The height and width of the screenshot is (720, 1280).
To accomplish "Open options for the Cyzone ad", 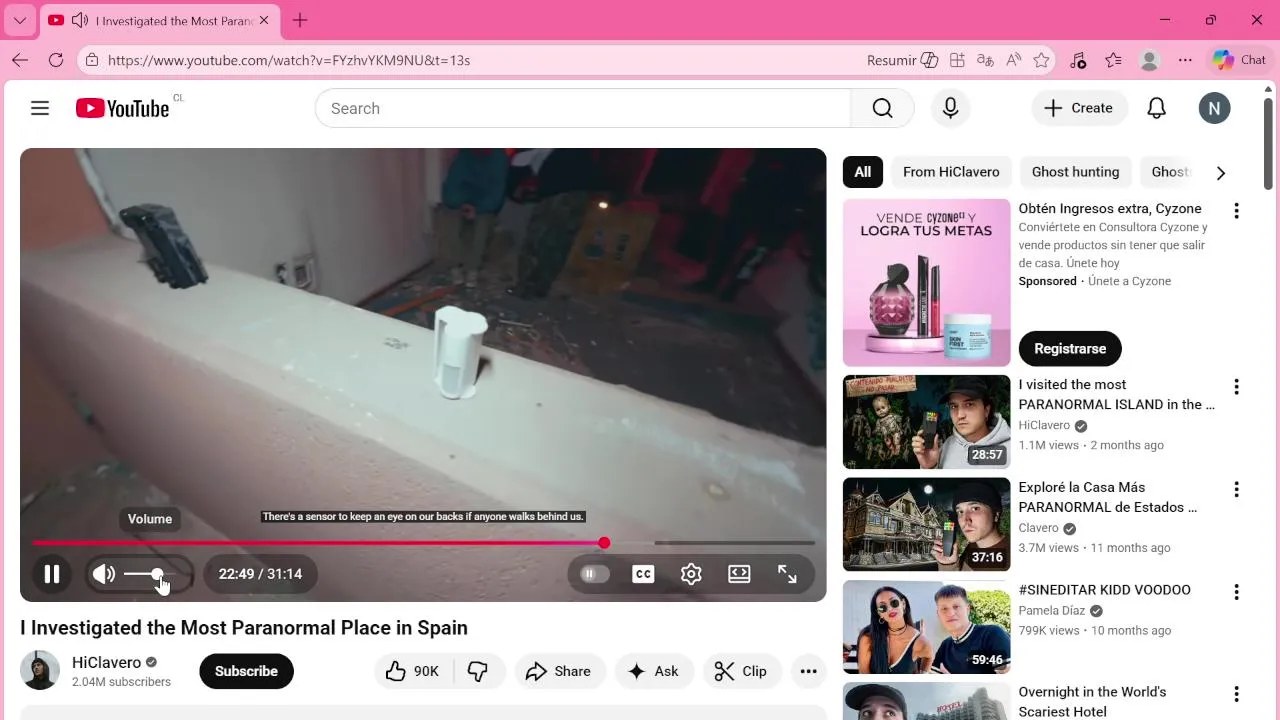I will pos(1236,211).
